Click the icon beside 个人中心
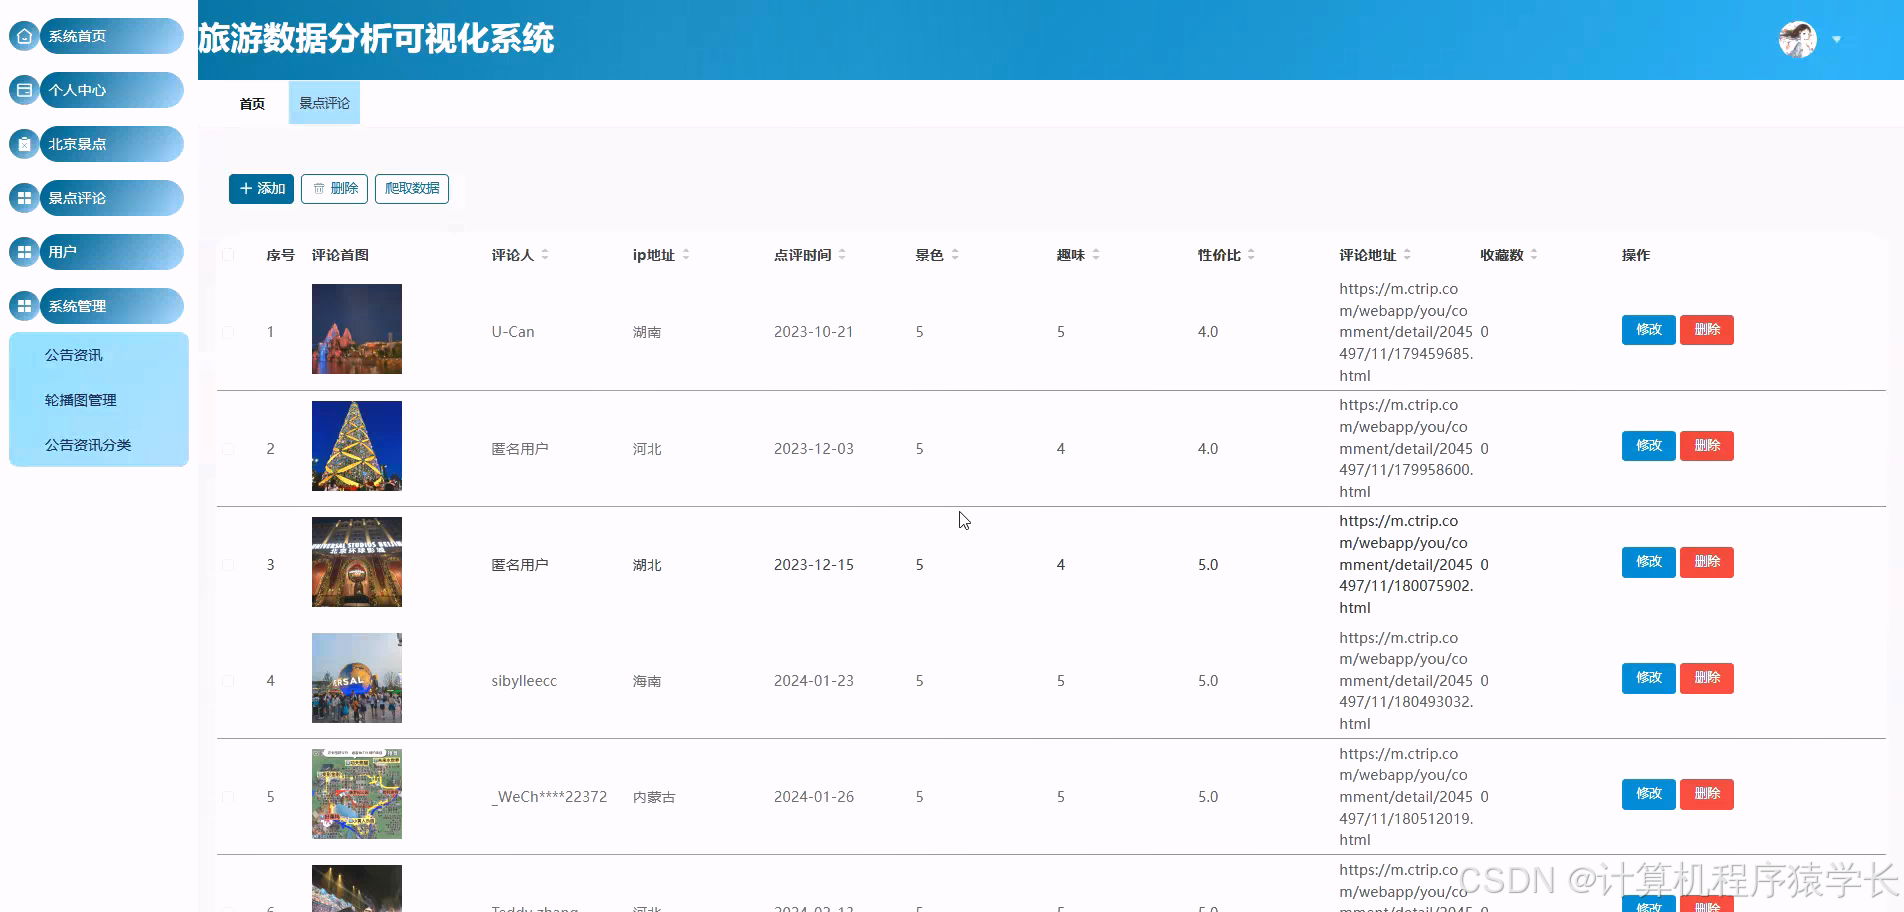This screenshot has width=1904, height=912. click(24, 90)
